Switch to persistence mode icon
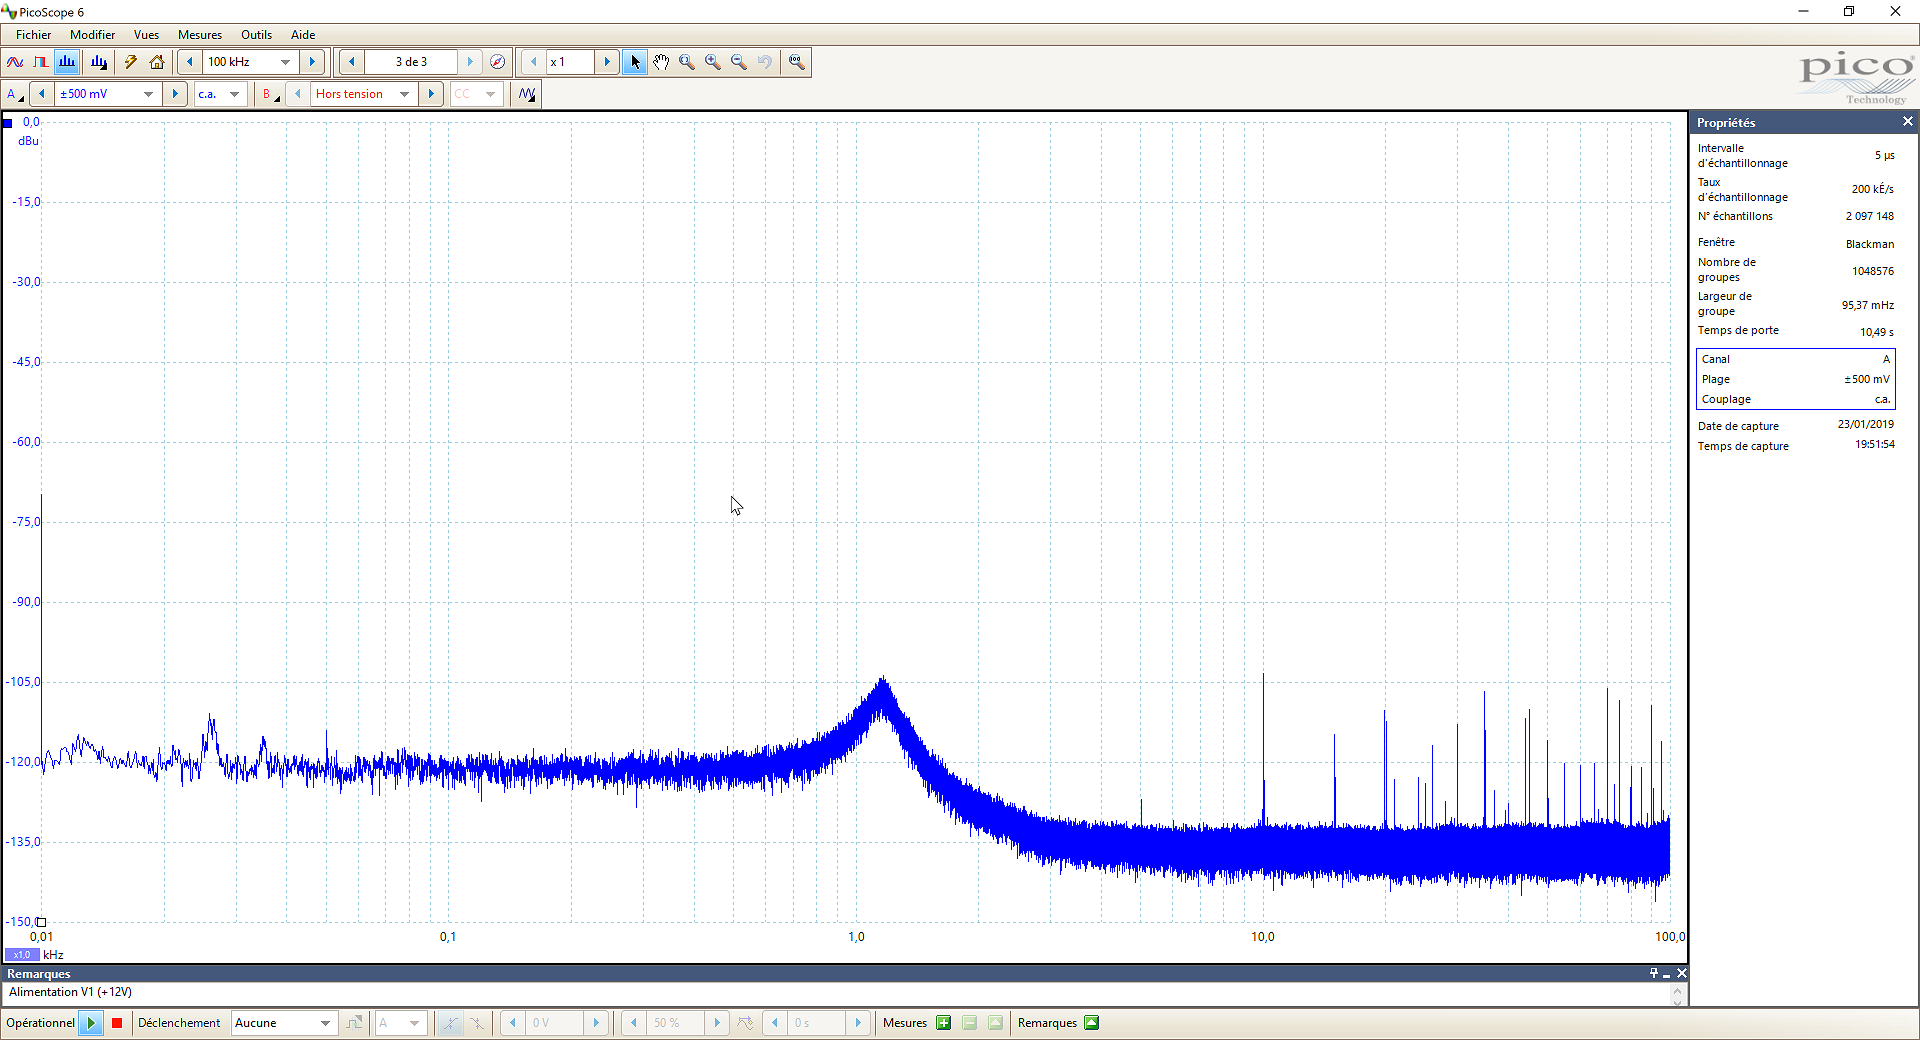This screenshot has height=1040, width=1920. coord(40,62)
